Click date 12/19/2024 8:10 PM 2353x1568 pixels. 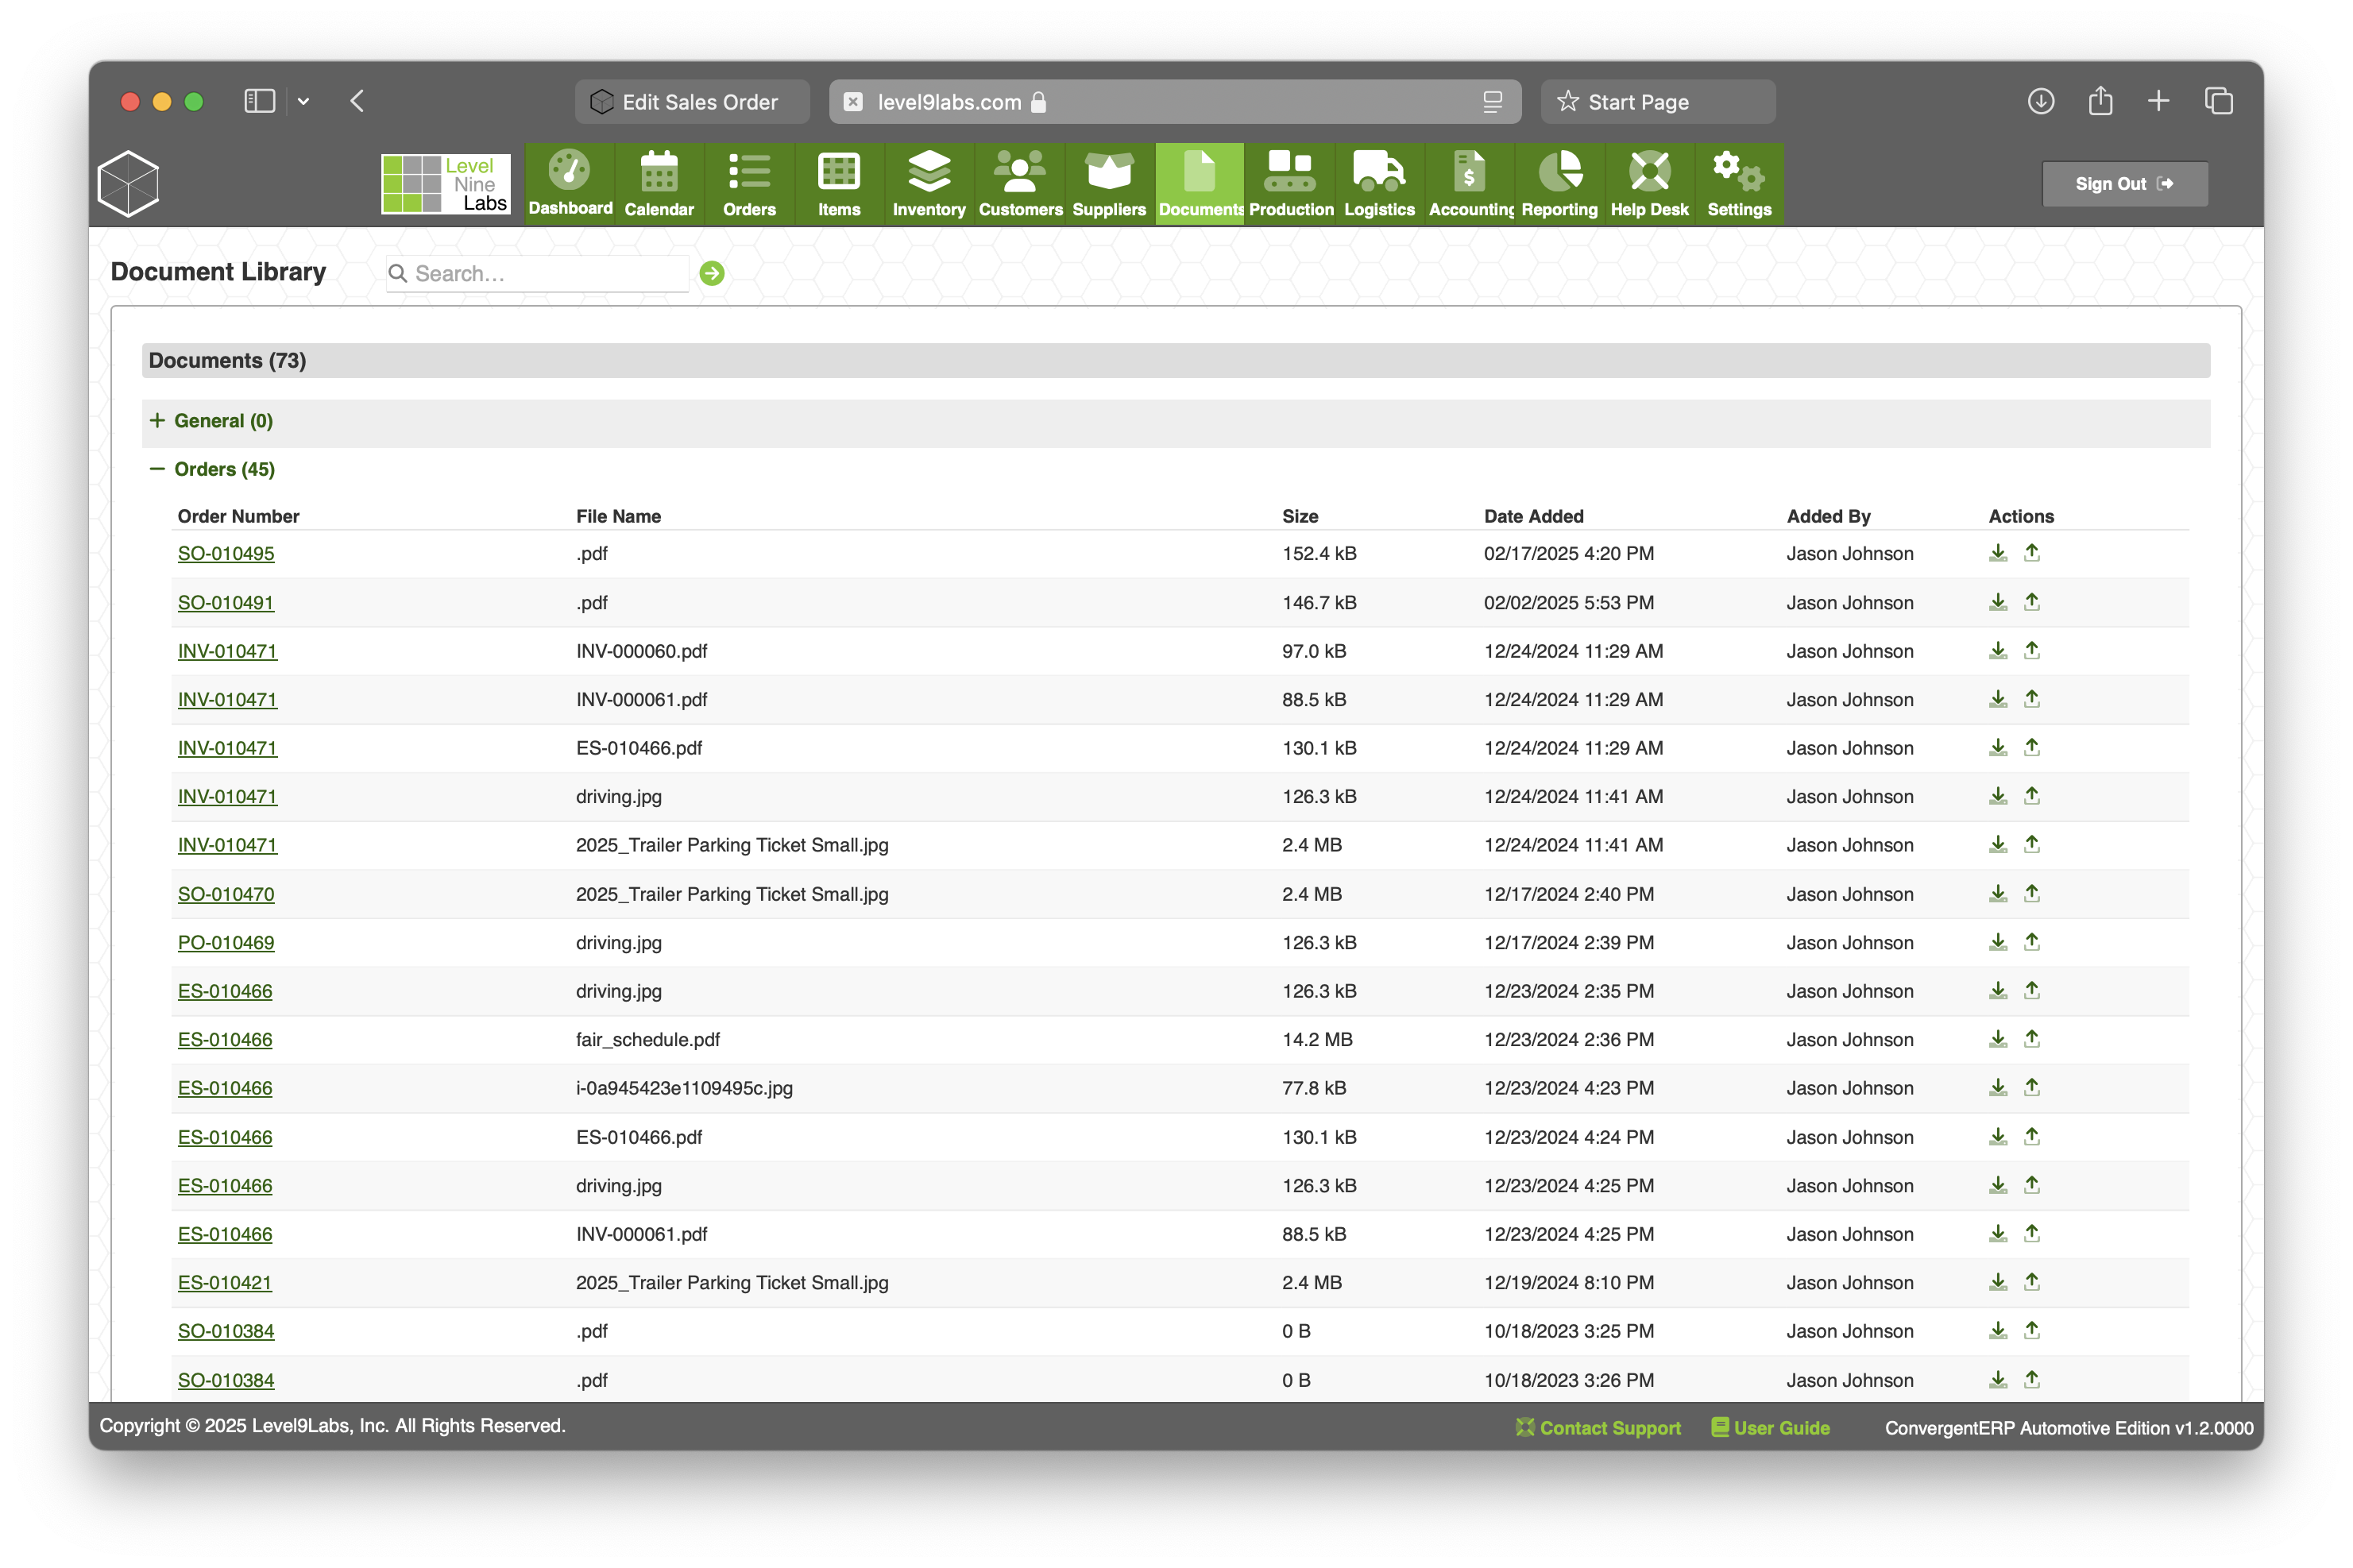(1568, 1283)
